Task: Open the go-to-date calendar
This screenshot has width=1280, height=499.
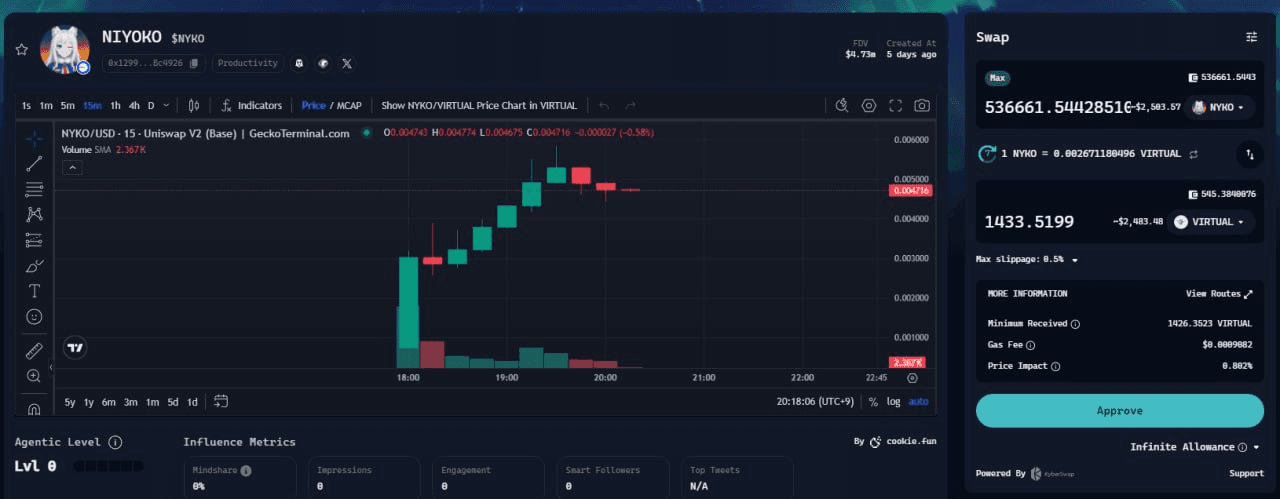Action: coord(221,402)
